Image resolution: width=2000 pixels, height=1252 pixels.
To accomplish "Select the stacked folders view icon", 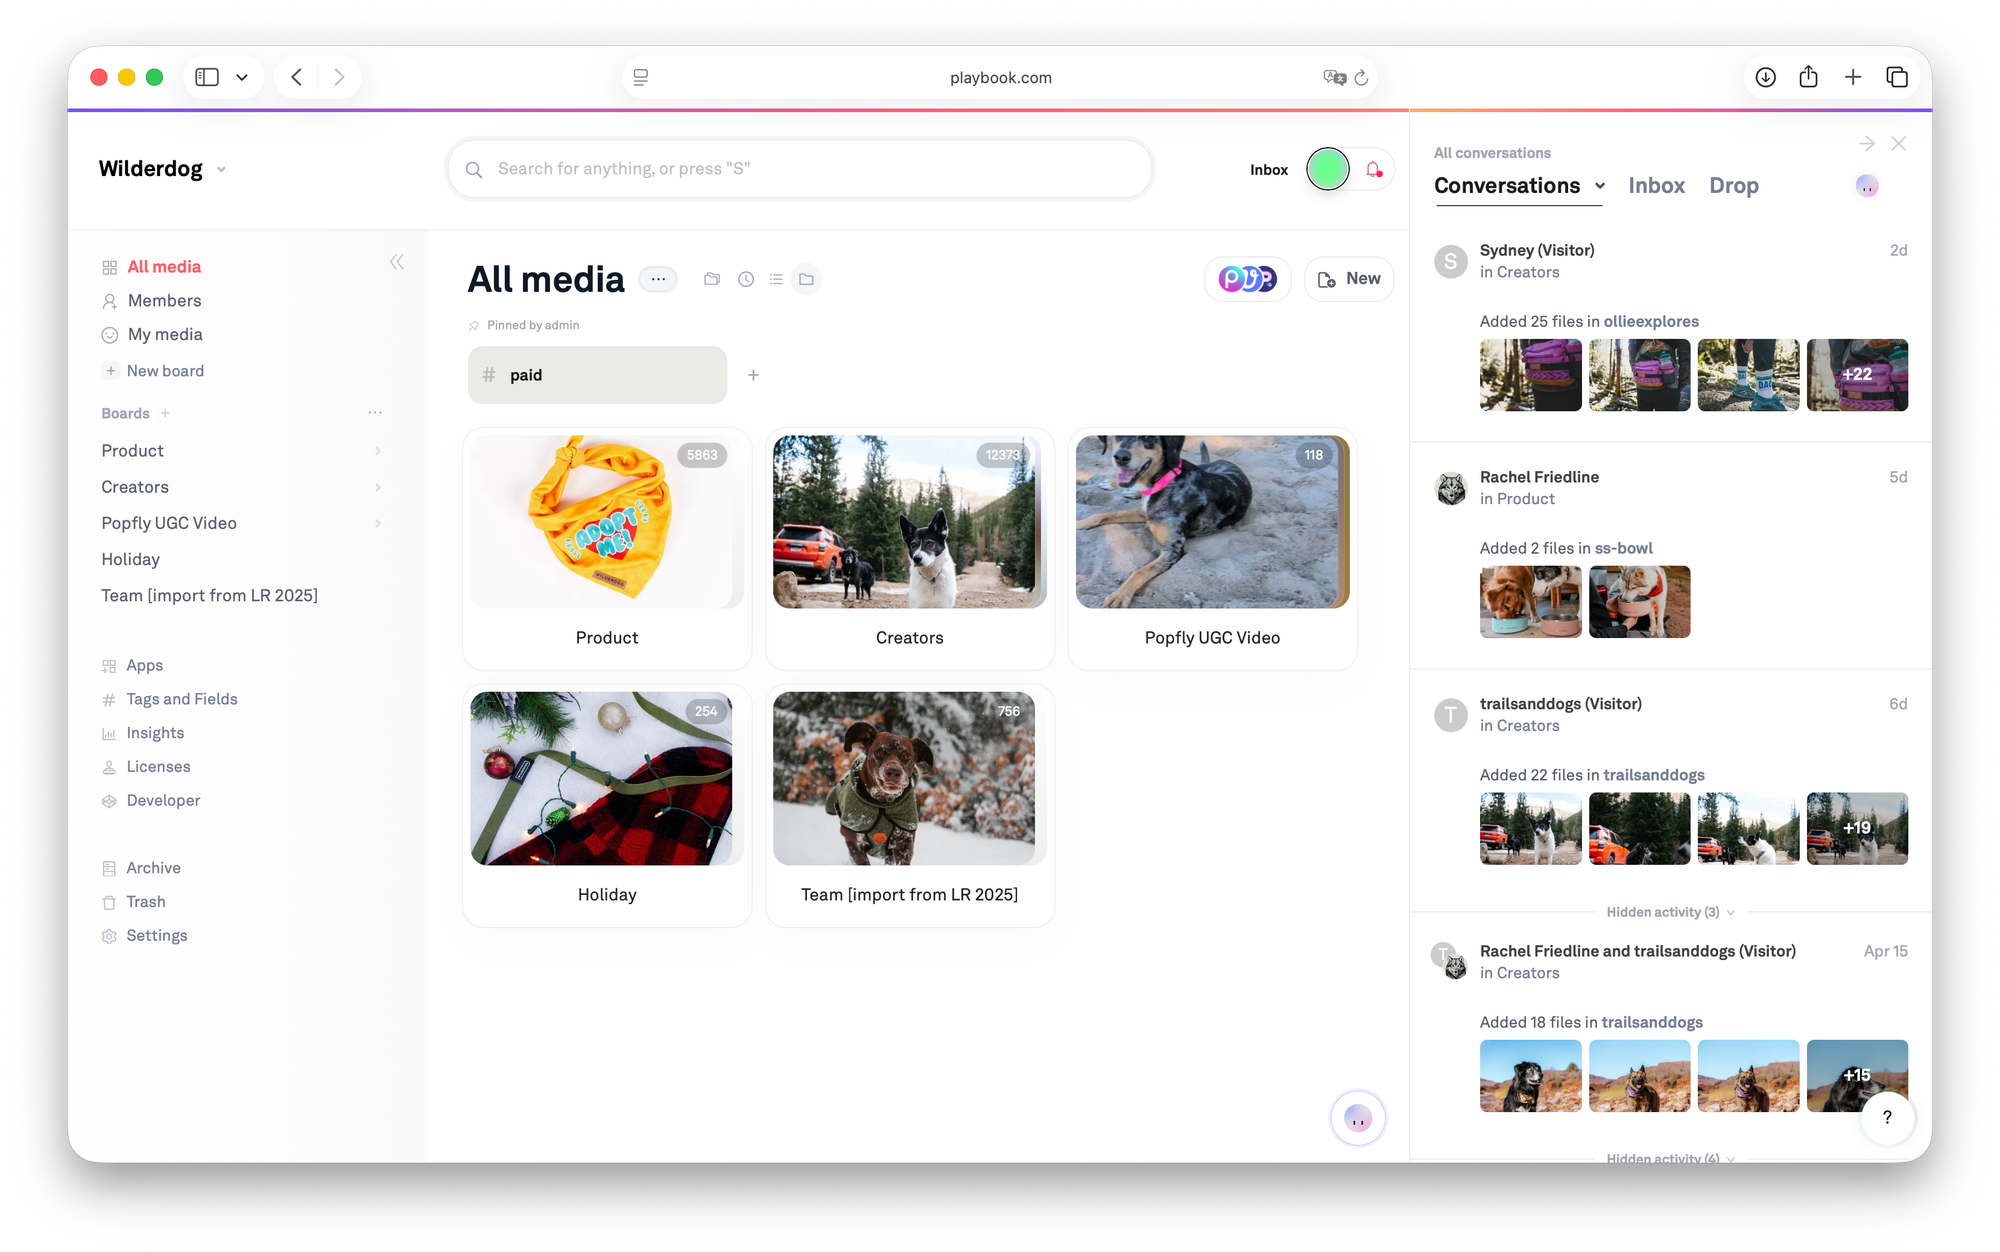I will pyautogui.click(x=712, y=279).
